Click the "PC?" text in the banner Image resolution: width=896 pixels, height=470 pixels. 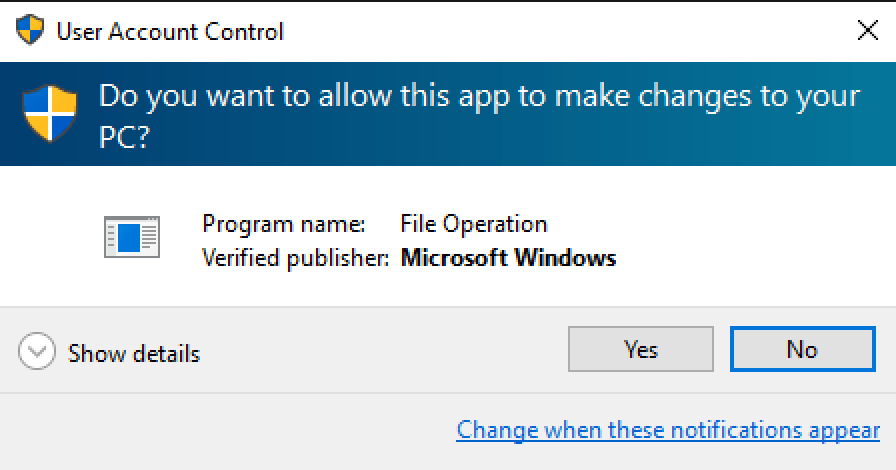(124, 137)
